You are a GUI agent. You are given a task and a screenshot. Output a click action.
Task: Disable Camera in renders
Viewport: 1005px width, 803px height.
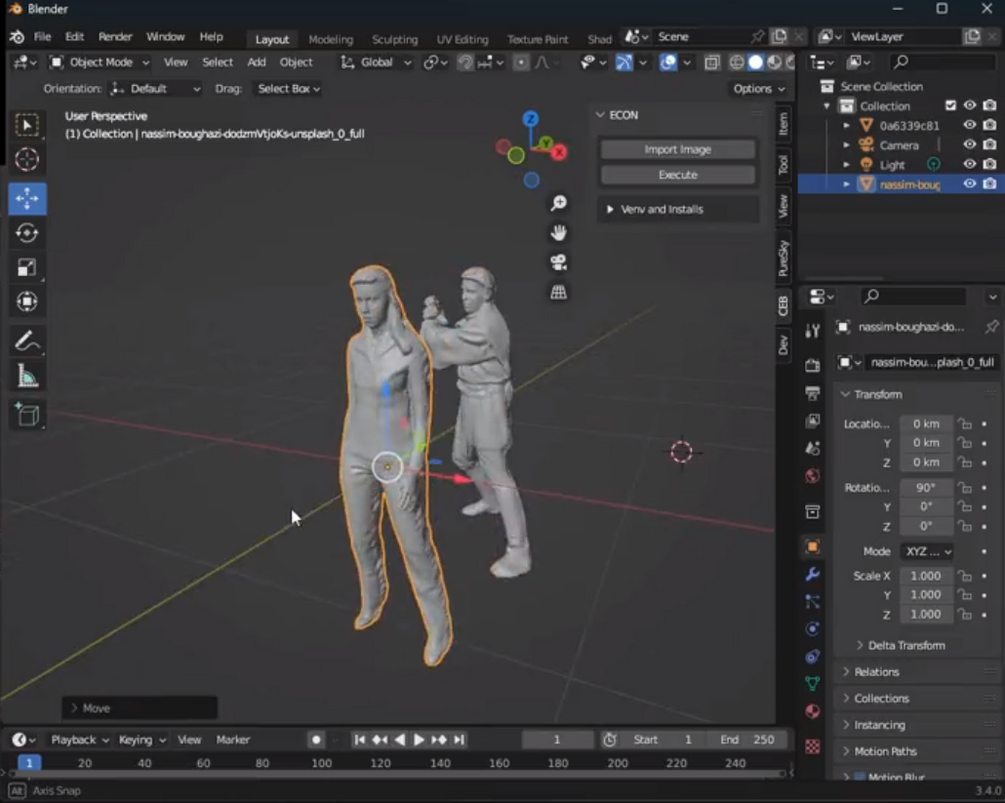point(990,145)
